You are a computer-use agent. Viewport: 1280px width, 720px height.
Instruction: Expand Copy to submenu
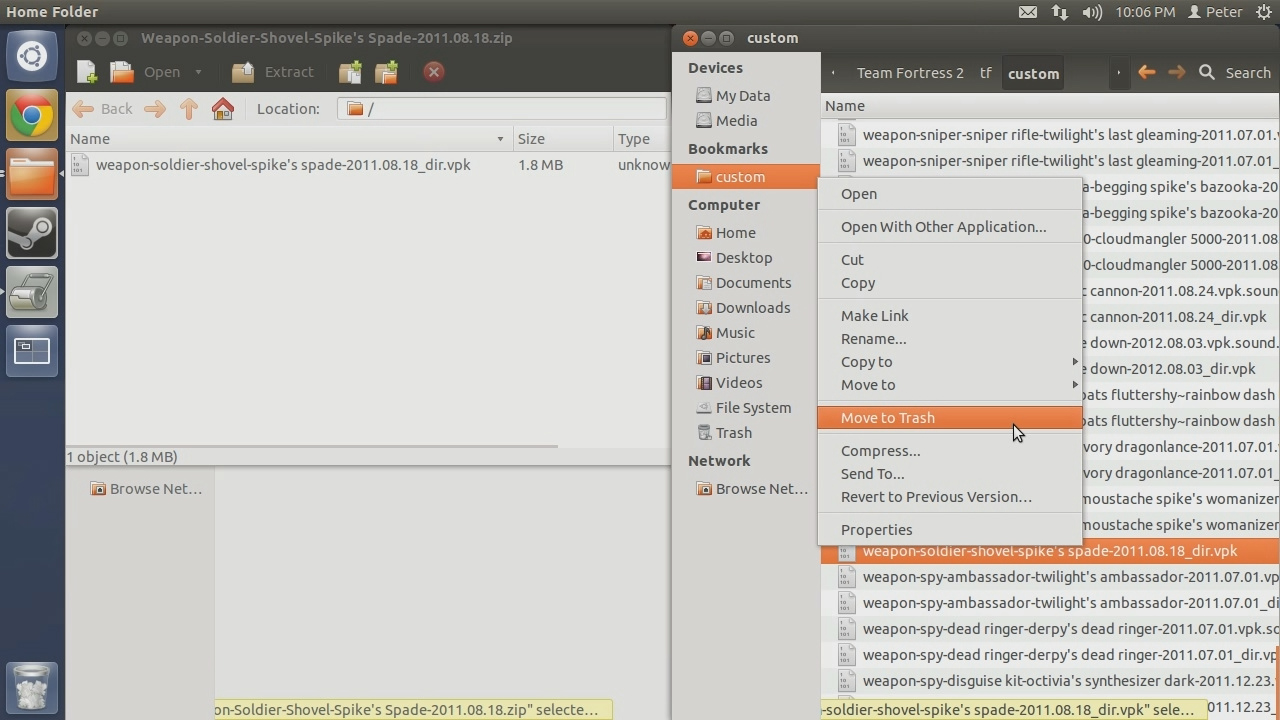click(949, 362)
